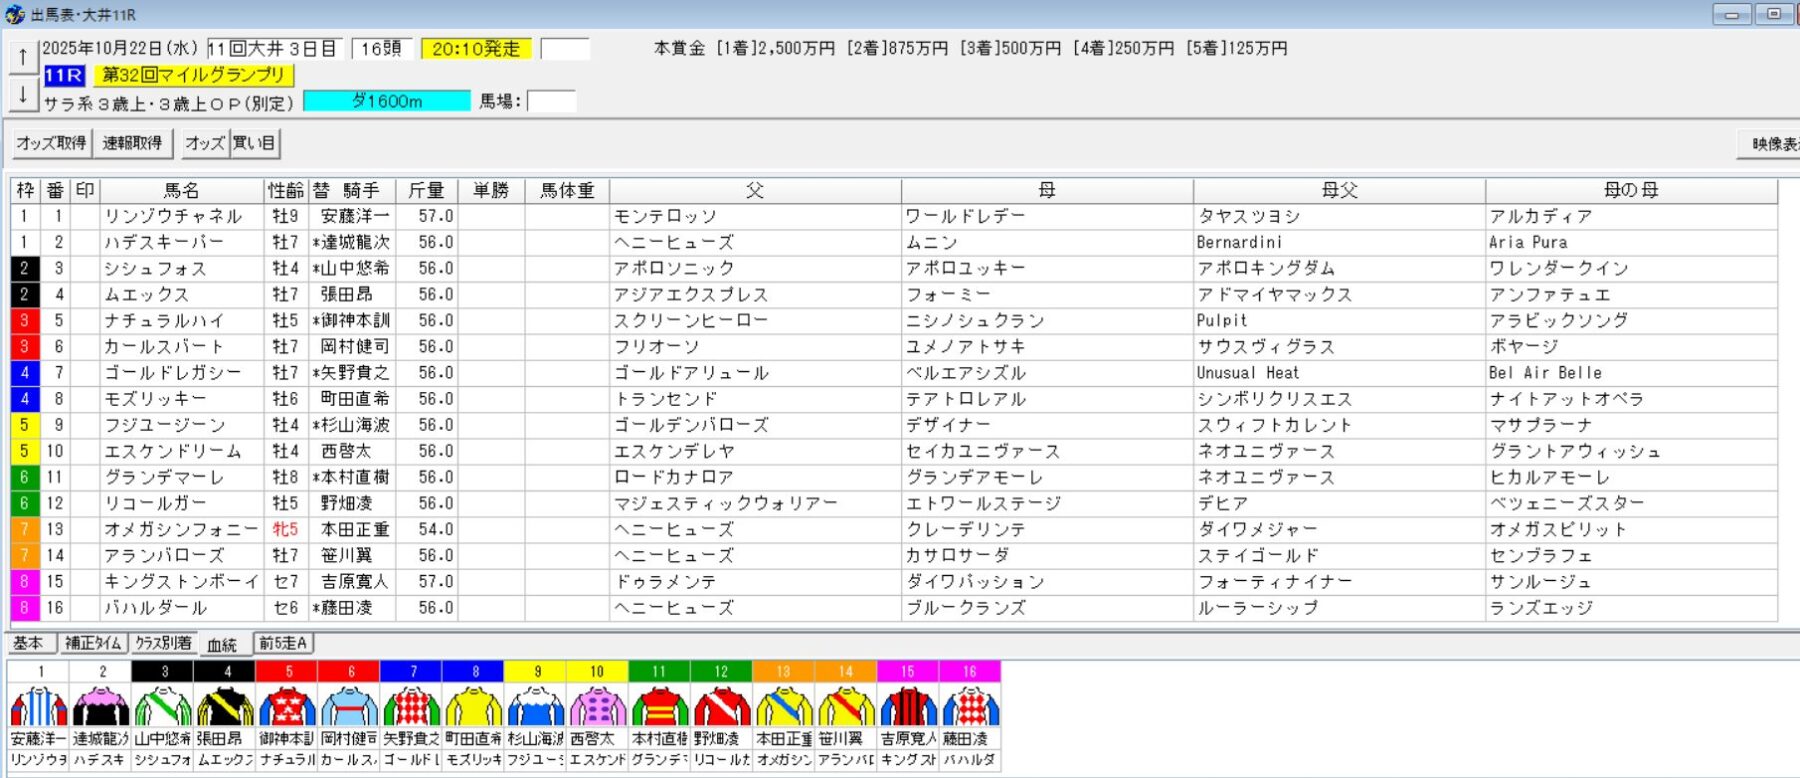Click horse 15's red and black striped silk

click(907, 706)
